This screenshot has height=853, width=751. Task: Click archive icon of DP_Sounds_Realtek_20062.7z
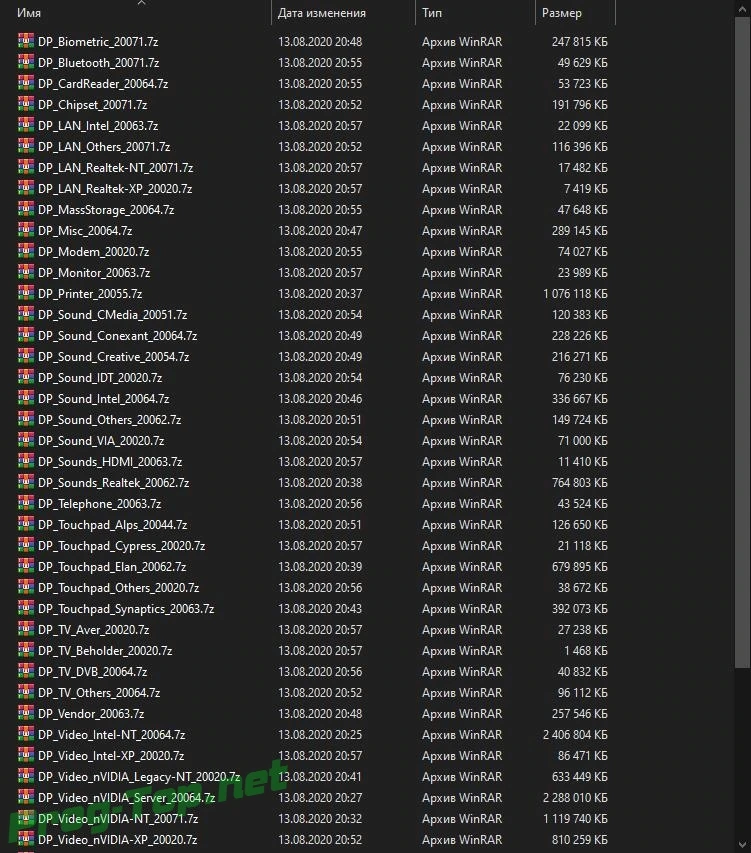point(26,483)
